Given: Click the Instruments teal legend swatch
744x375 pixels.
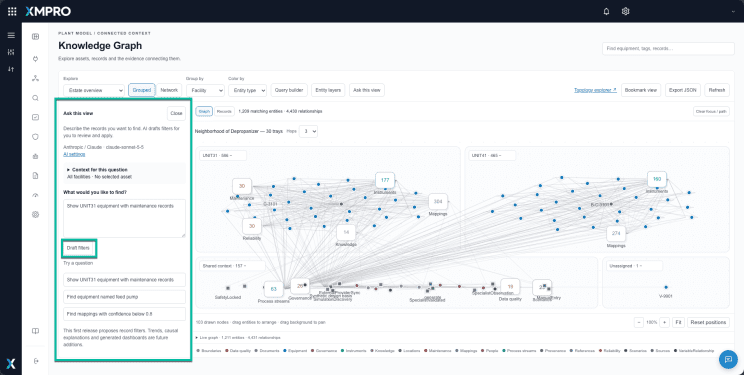Looking at the screenshot, I should pyautogui.click(x=342, y=351).
